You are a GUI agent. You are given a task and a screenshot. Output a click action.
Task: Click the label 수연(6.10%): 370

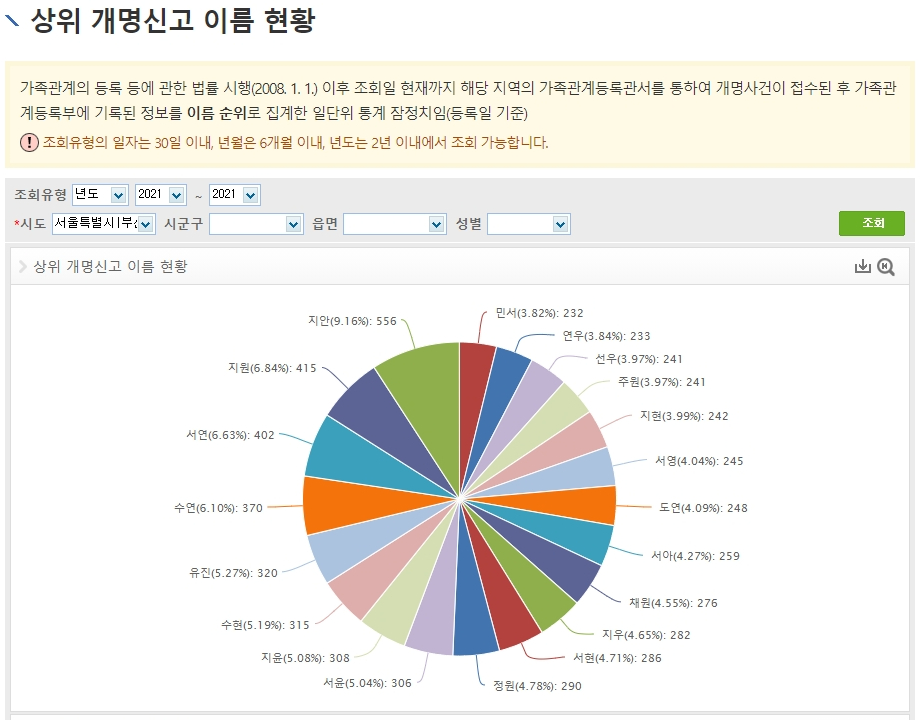pyautogui.click(x=219, y=508)
